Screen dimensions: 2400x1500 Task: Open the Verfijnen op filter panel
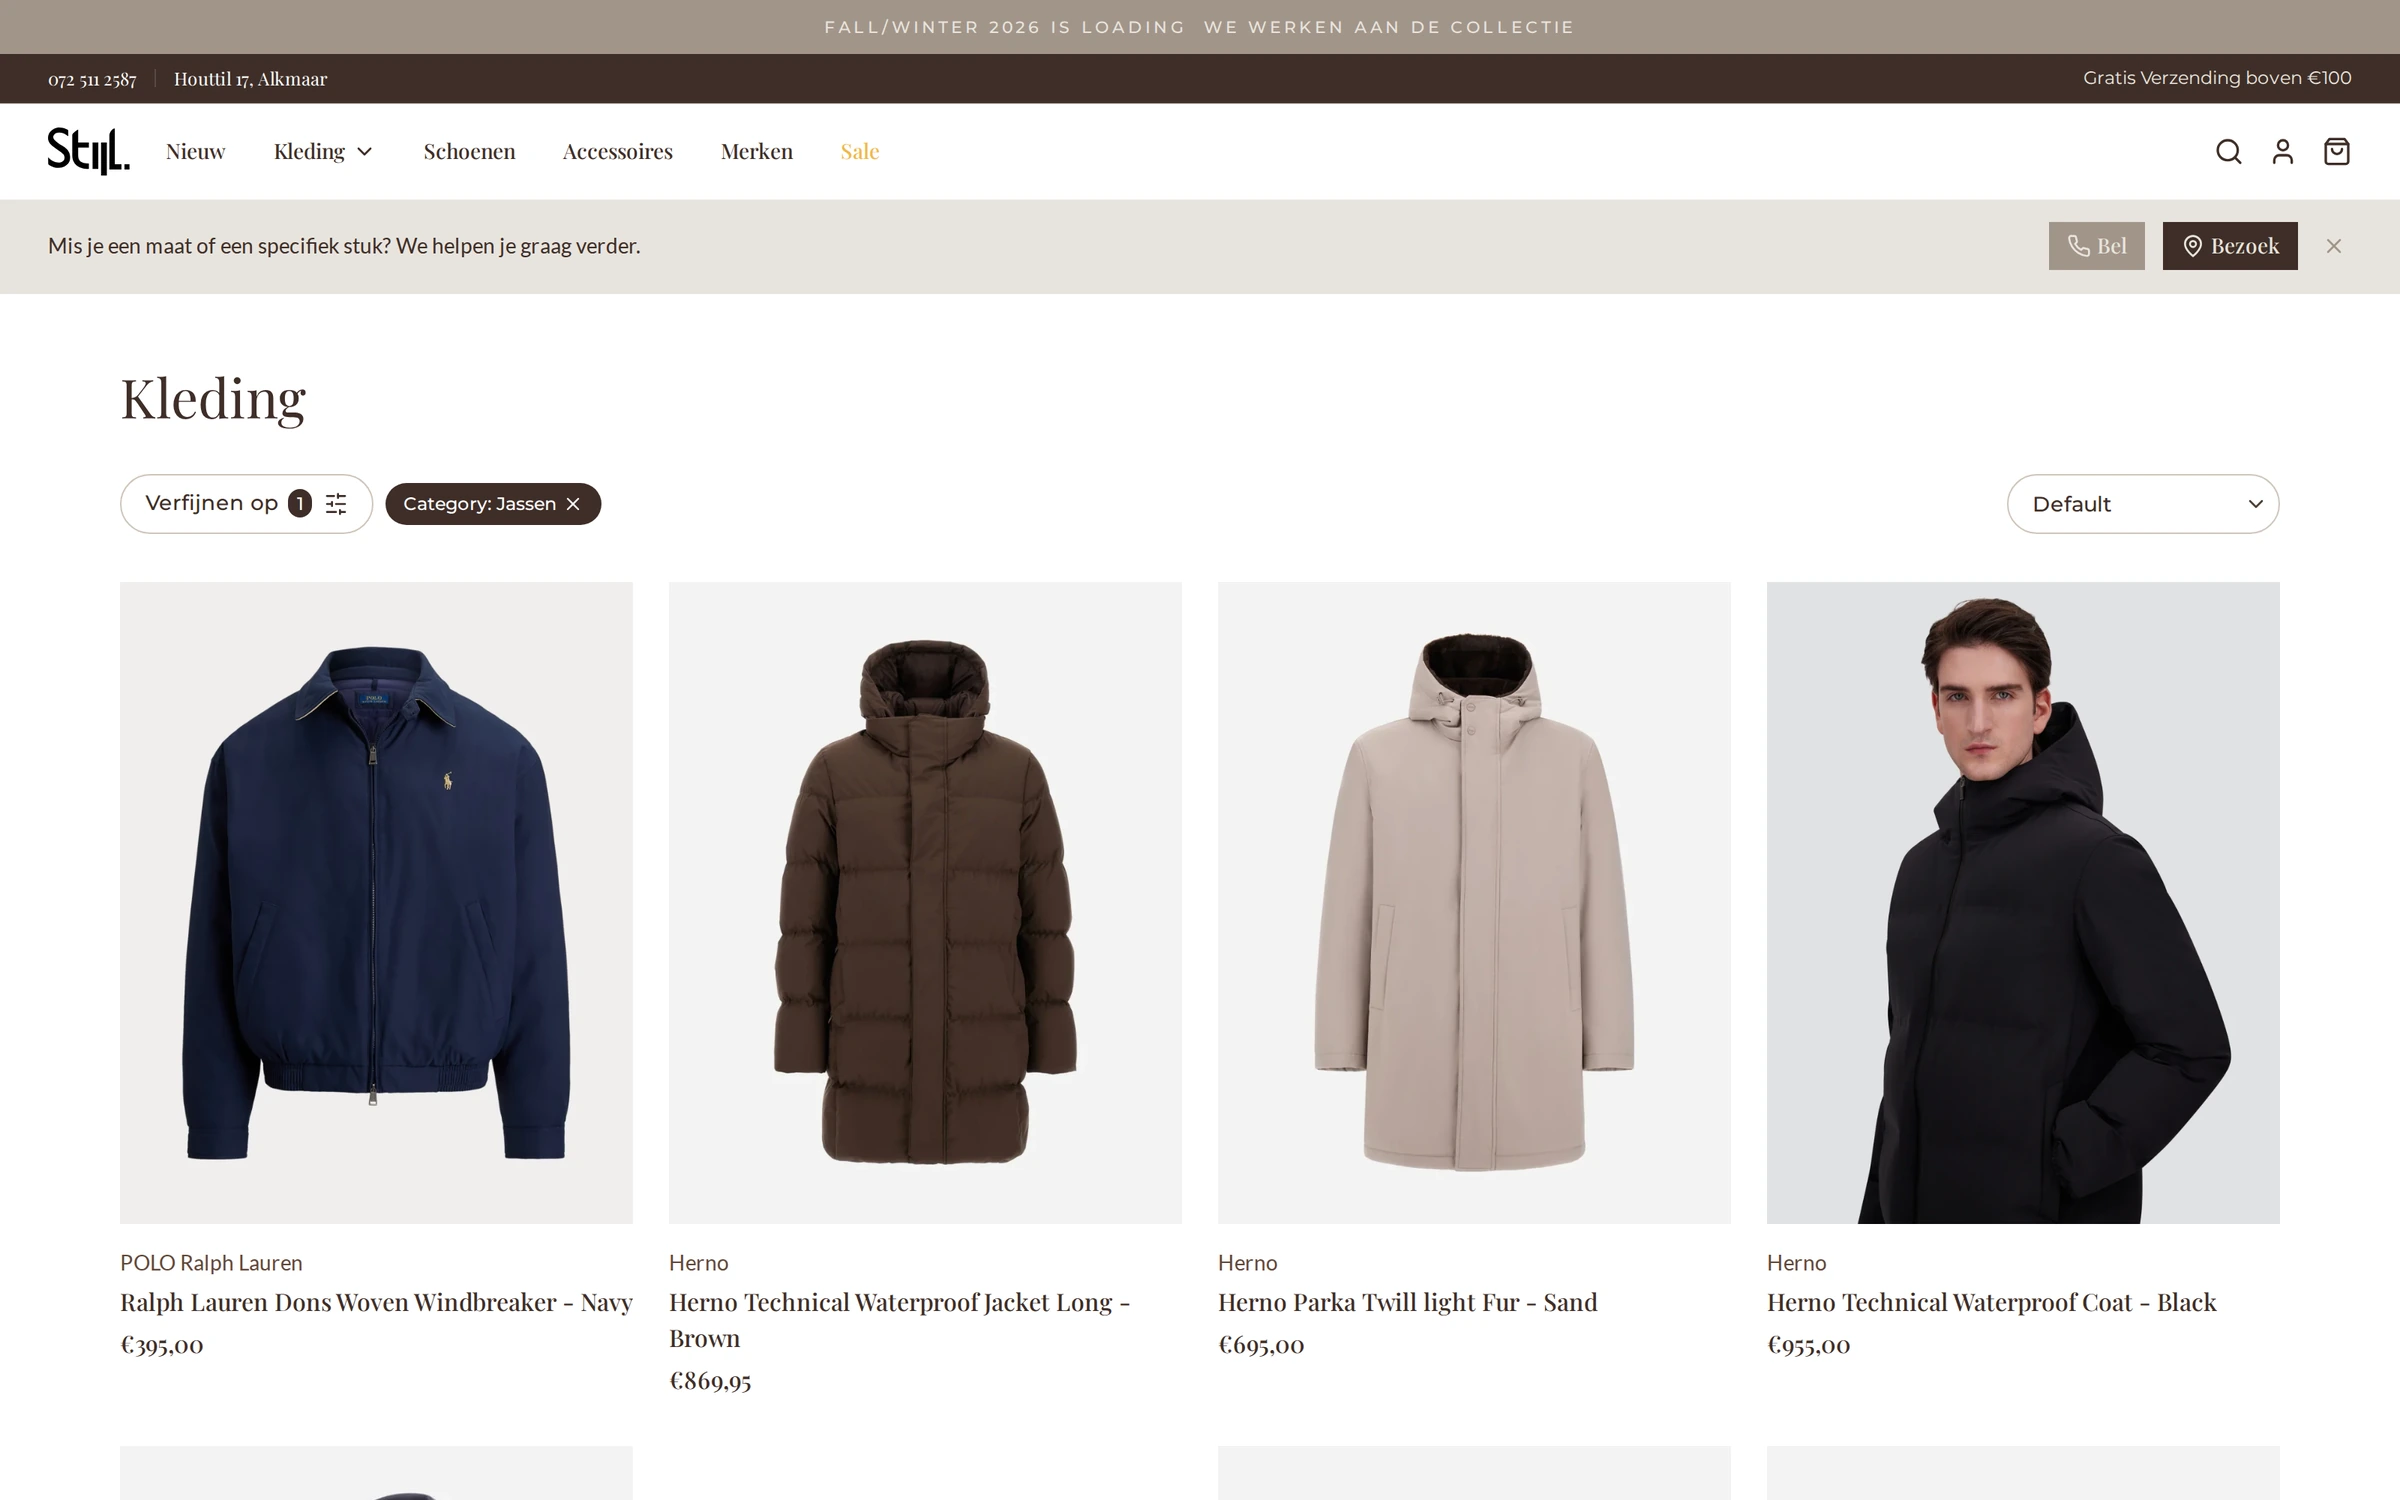246,504
